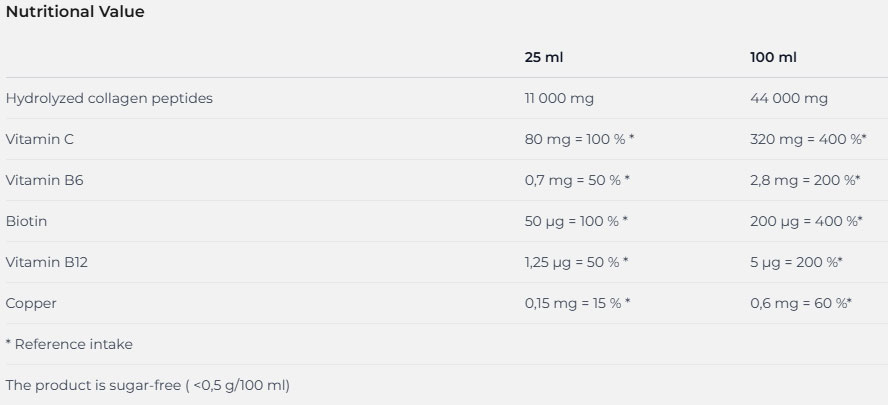Click the 44 000 mg value
Viewport: 888px width, 405px height.
point(789,98)
